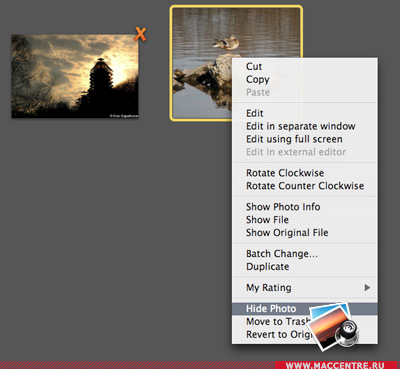Click the orange X hidden-photo marker
The width and height of the screenshot is (400, 369).
pyautogui.click(x=140, y=34)
